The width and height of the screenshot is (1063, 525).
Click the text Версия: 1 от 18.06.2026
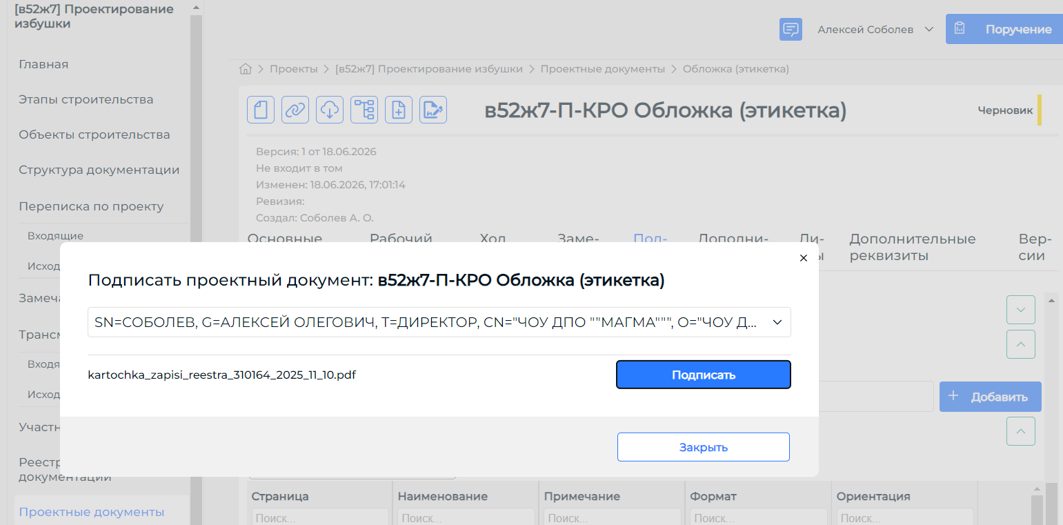coord(316,152)
